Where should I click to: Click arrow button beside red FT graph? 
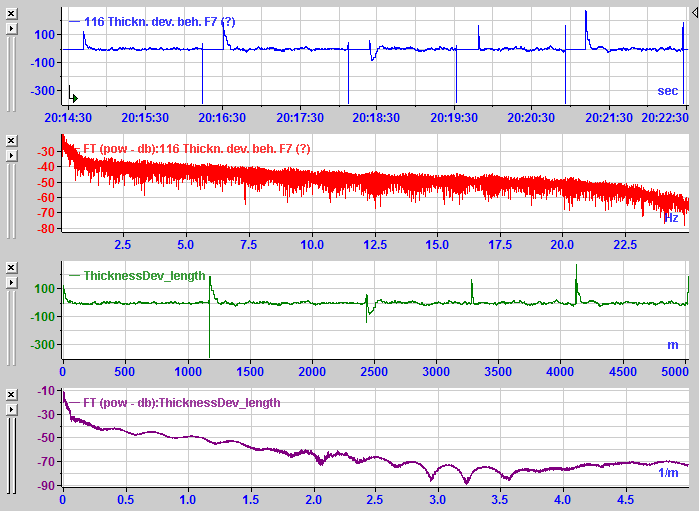(x=11, y=156)
